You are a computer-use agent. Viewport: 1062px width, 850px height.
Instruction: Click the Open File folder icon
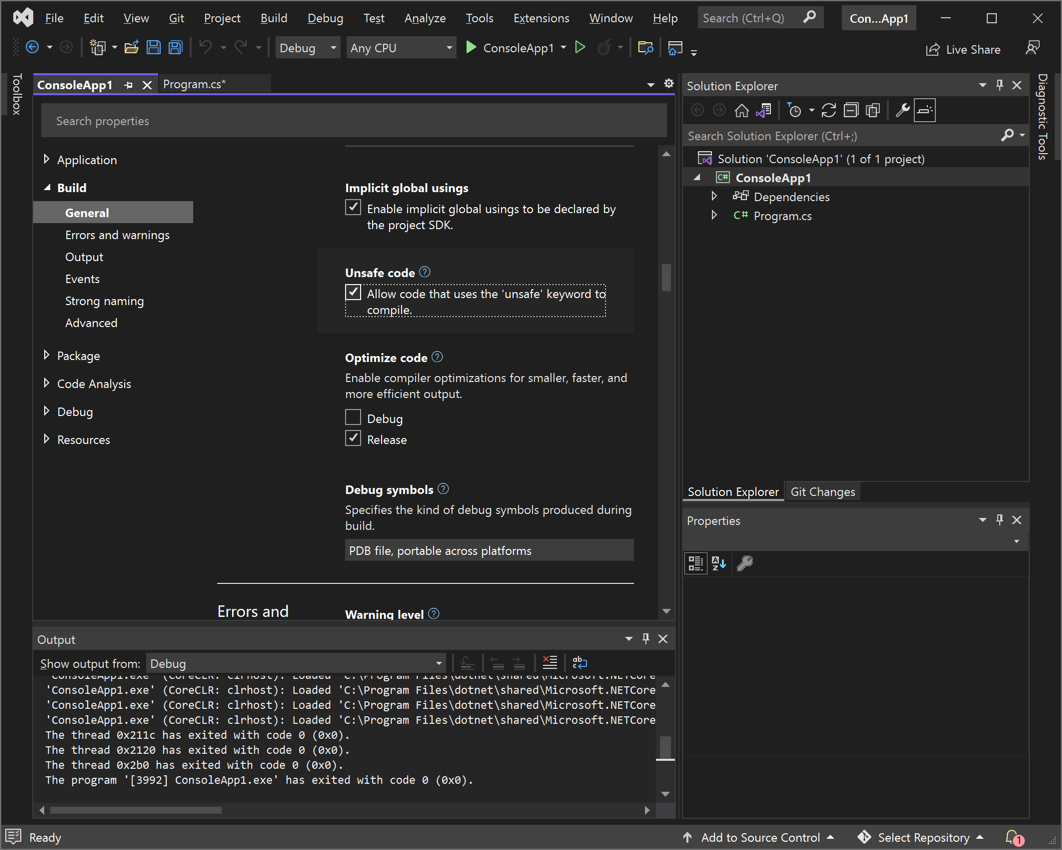pyautogui.click(x=131, y=47)
